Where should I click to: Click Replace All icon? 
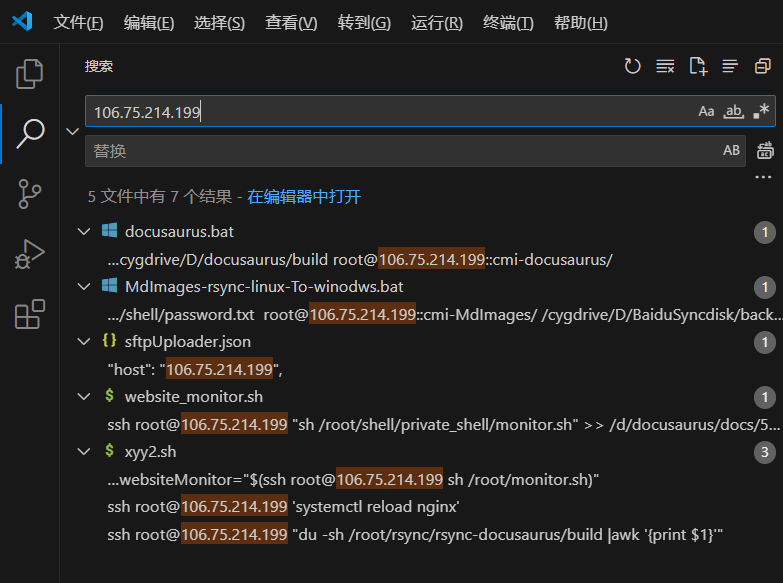point(765,150)
